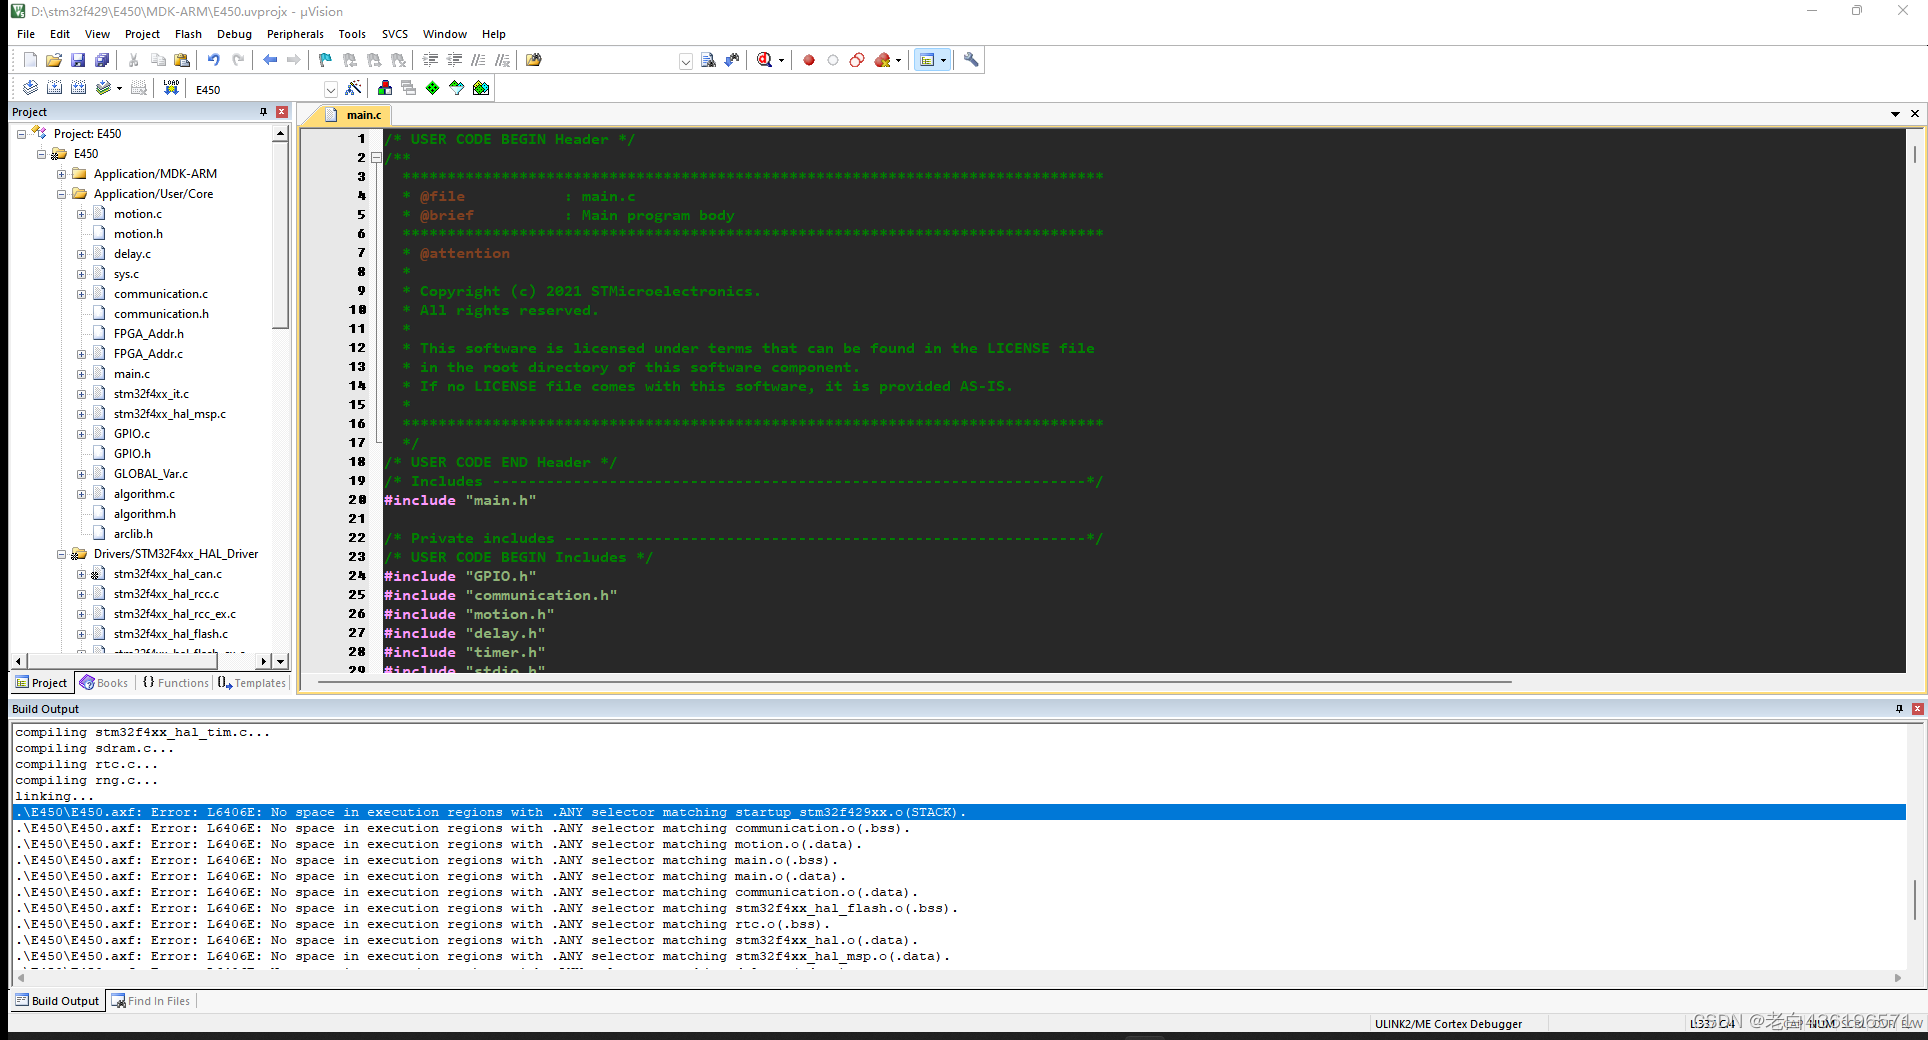1928x1040 pixels.
Task: Click the Open file folder icon
Action: click(x=54, y=60)
